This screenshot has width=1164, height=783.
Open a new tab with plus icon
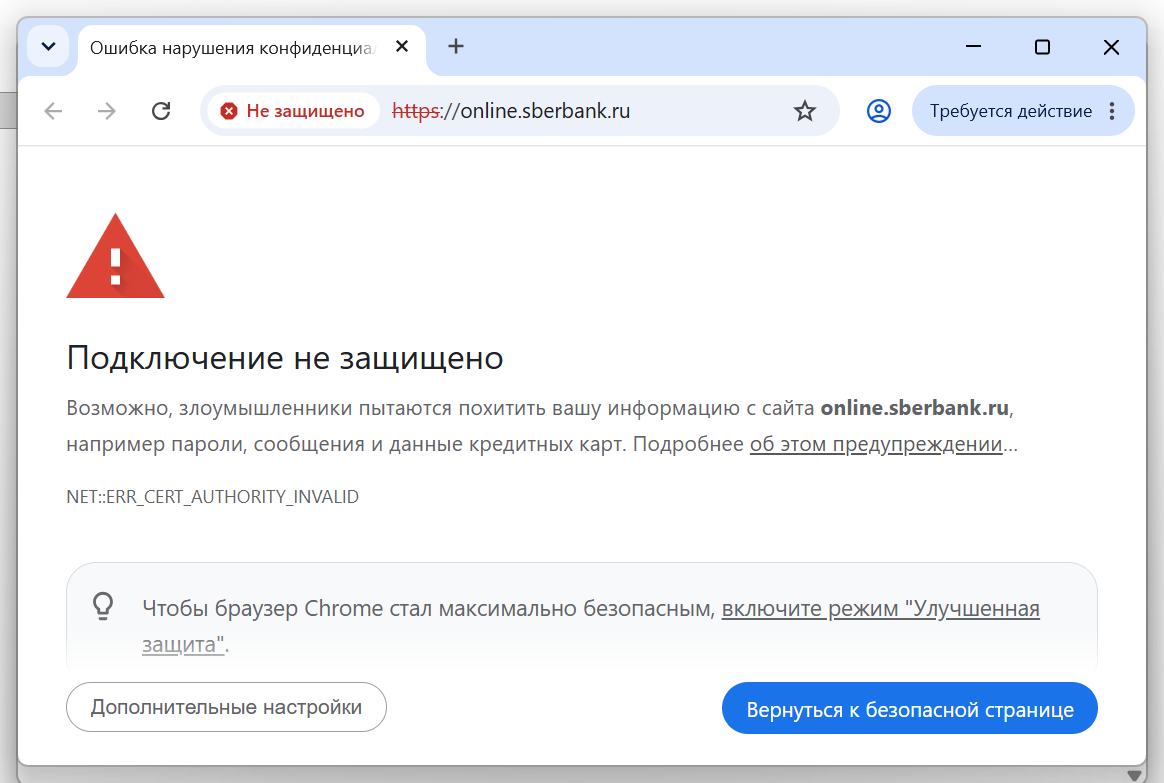click(x=456, y=47)
